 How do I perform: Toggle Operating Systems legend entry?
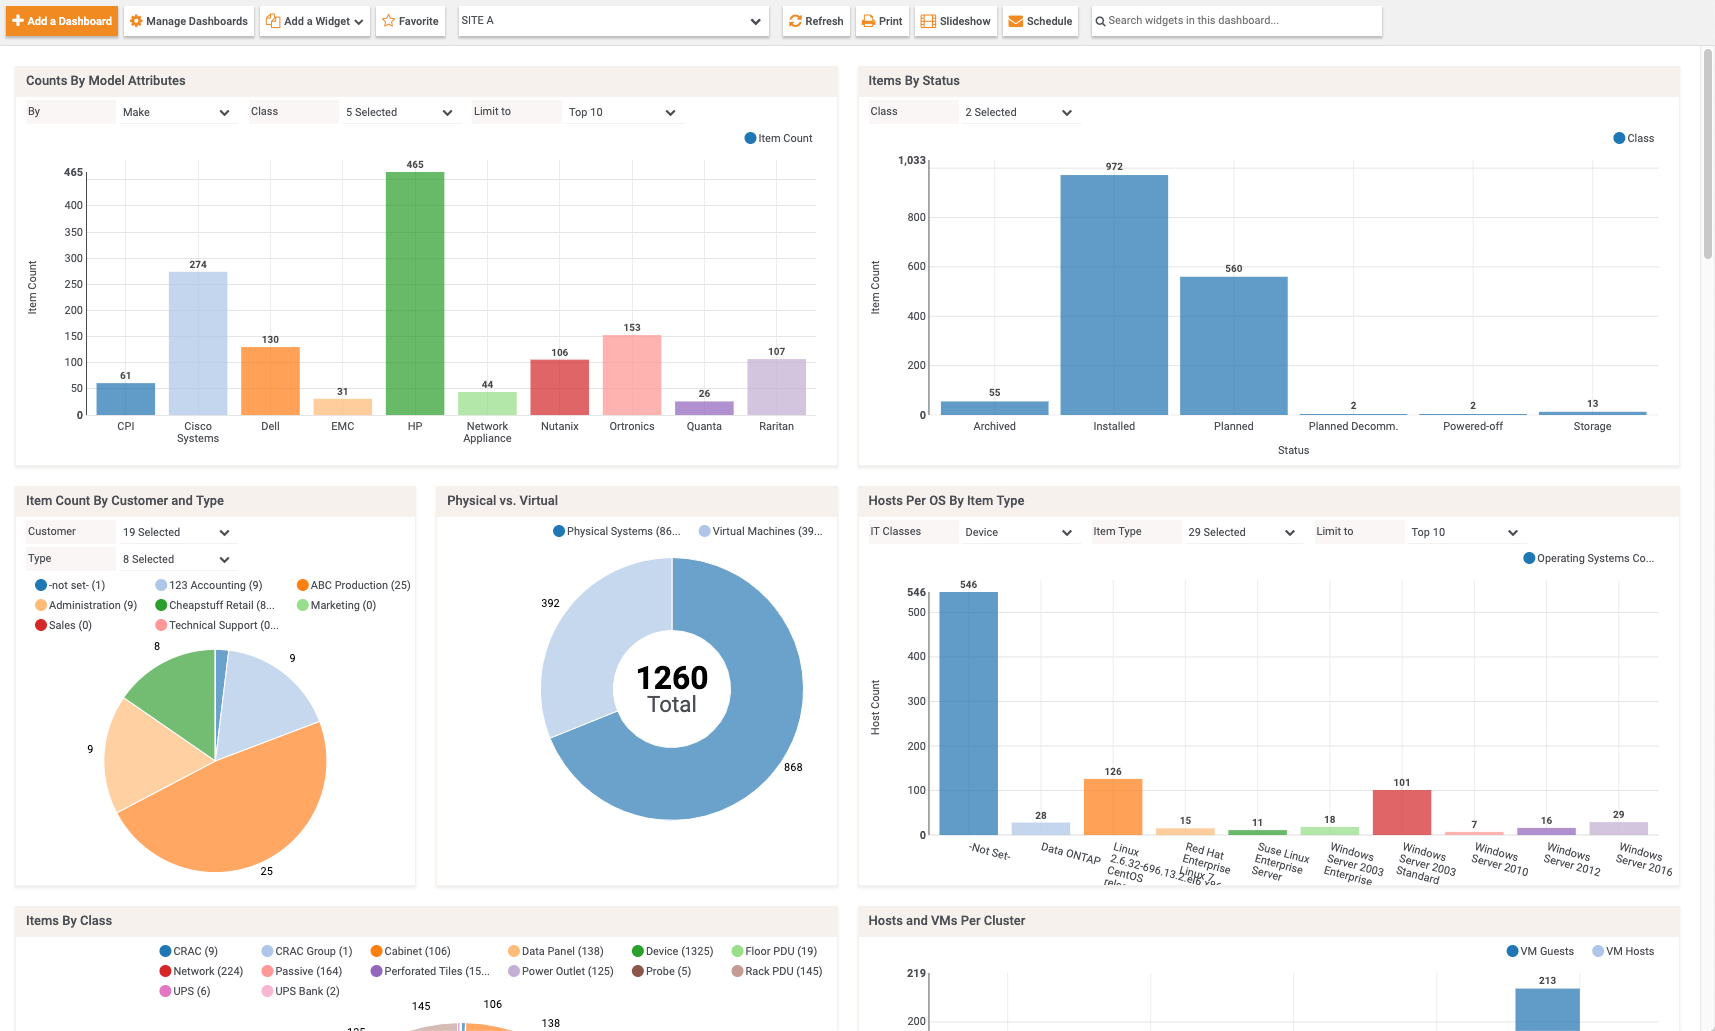1589,559
